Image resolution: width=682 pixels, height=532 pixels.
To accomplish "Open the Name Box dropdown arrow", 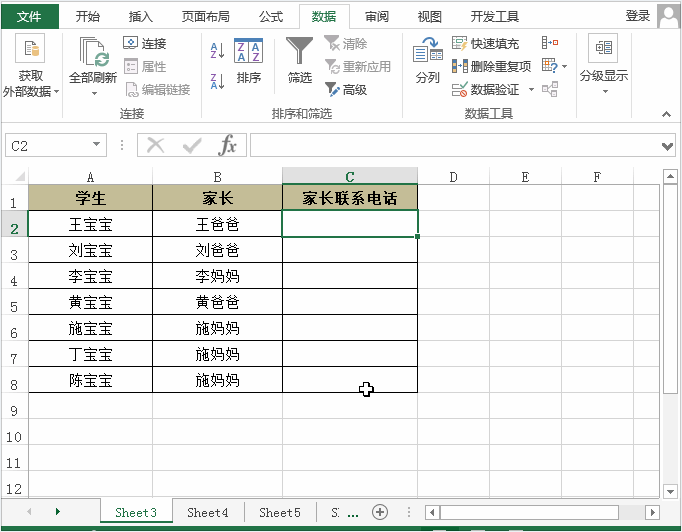I will [97, 145].
